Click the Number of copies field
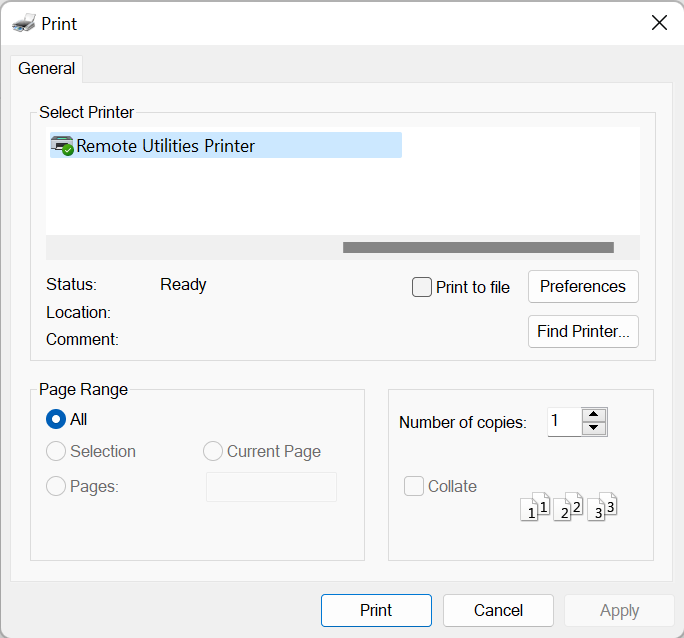This screenshot has width=684, height=638. 563,422
